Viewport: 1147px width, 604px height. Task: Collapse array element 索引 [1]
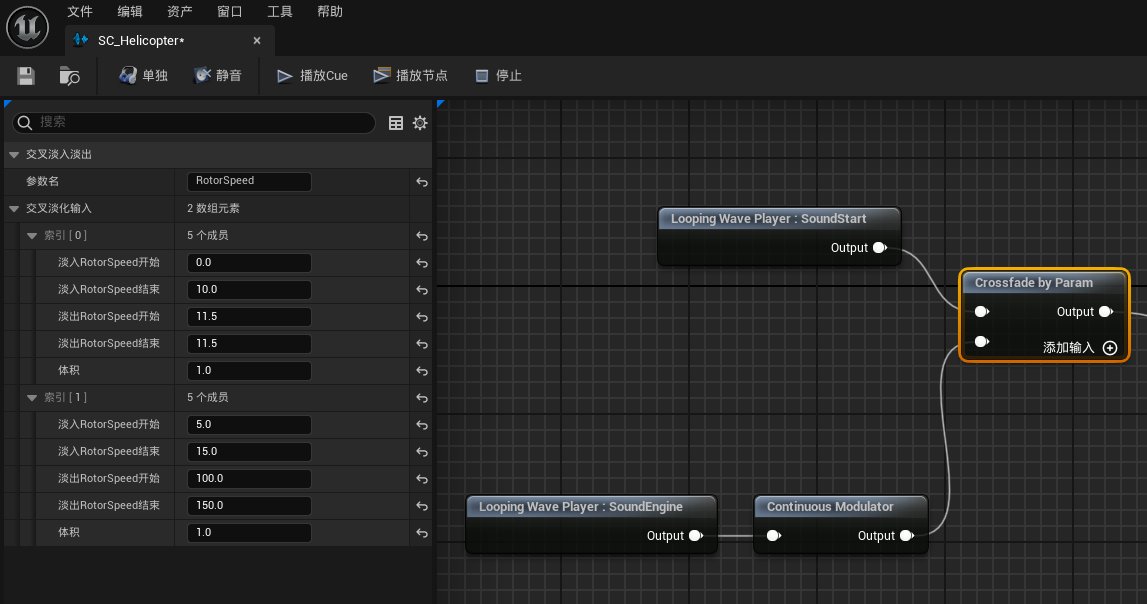32,399
